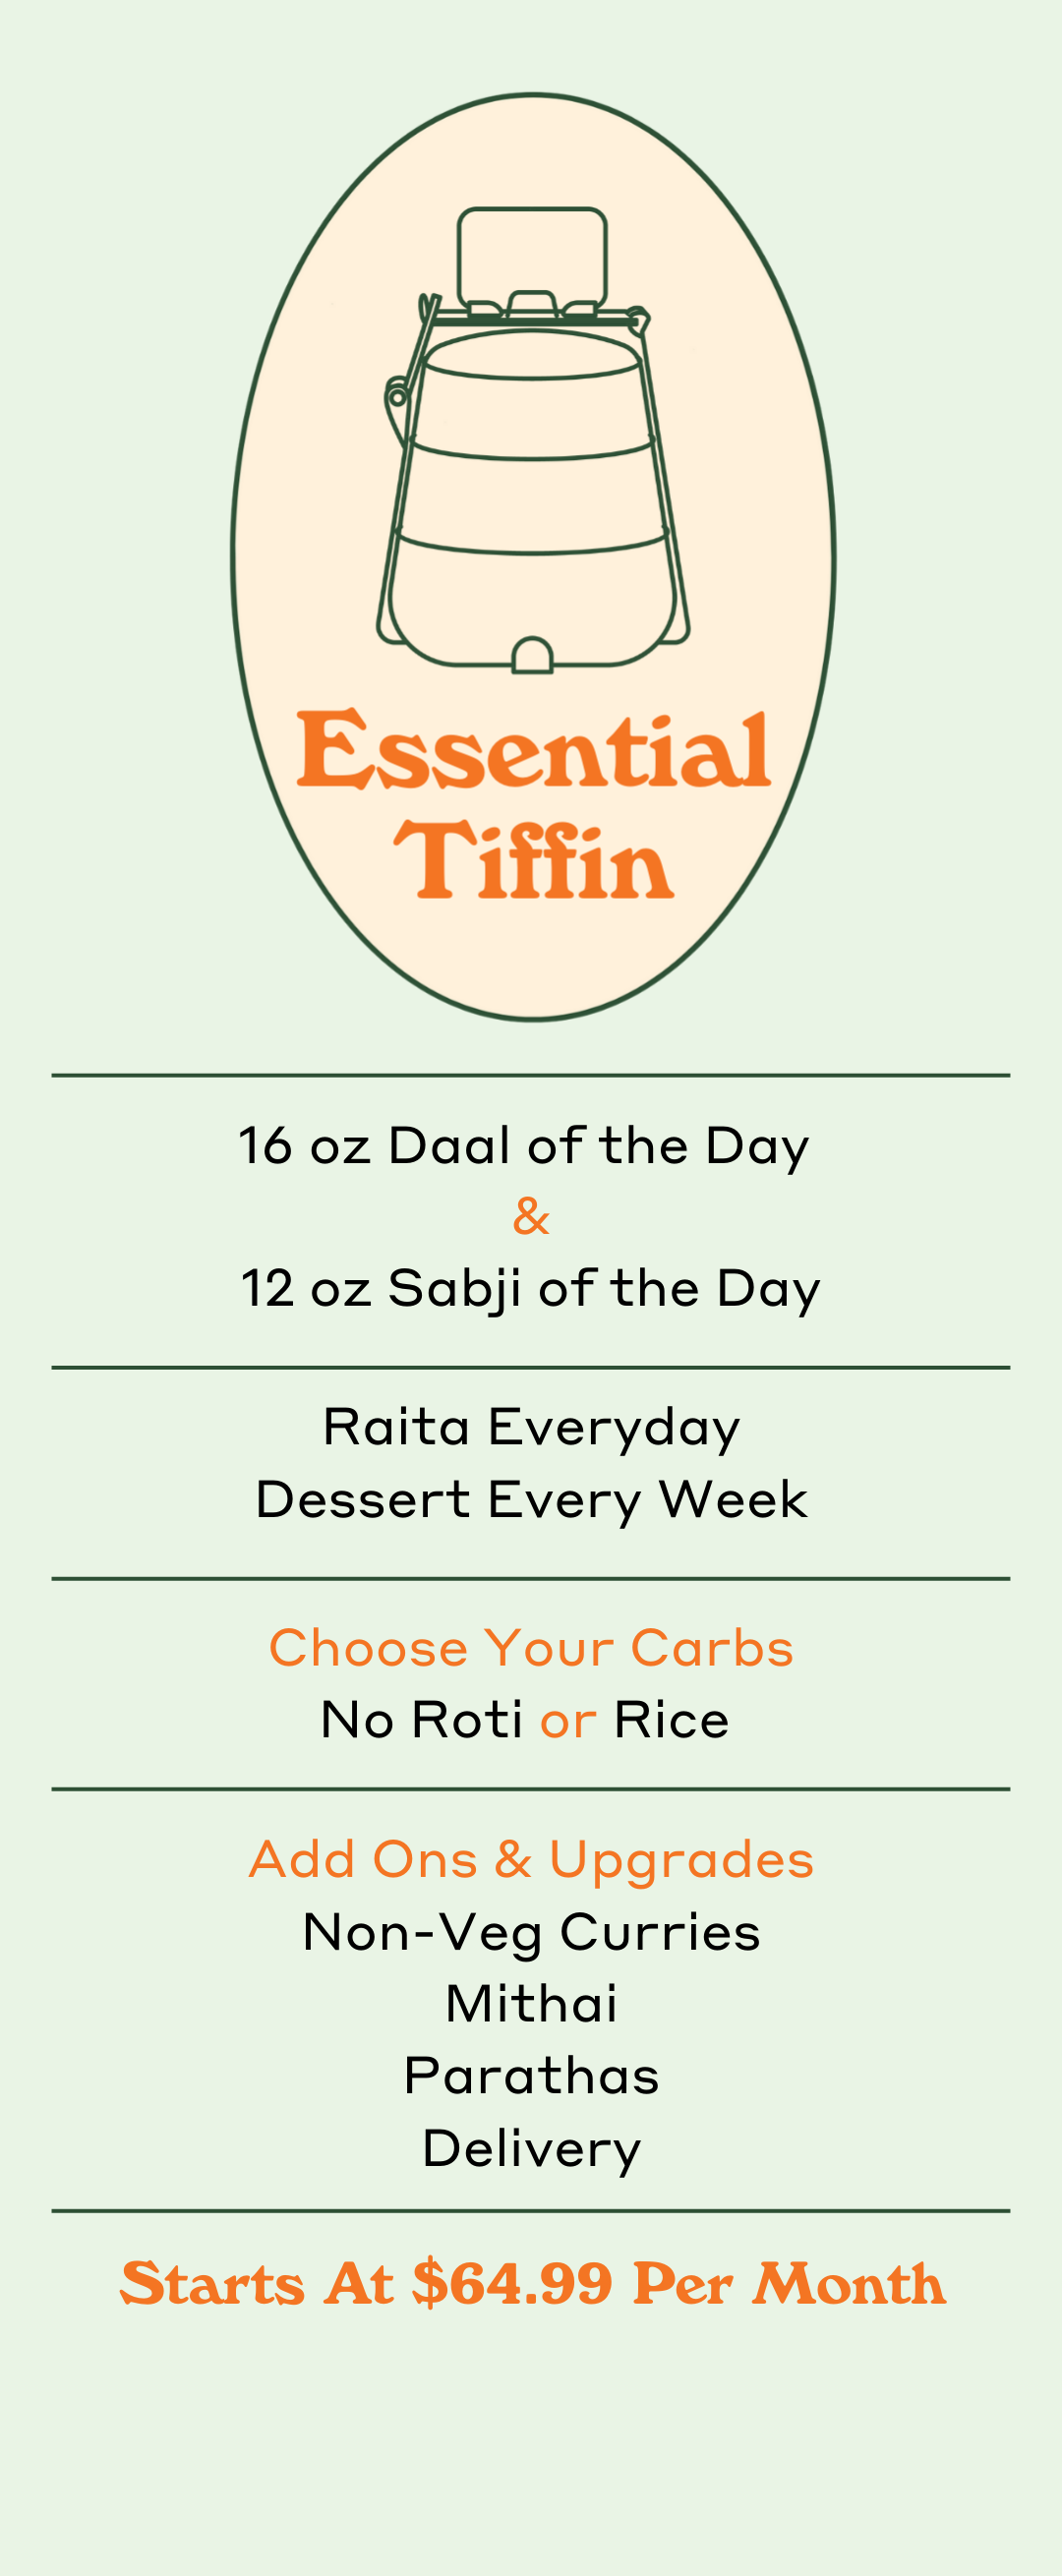The image size is (1062, 2576).
Task: Open the 'Choose Your Carbs' heading
Action: click(531, 1648)
